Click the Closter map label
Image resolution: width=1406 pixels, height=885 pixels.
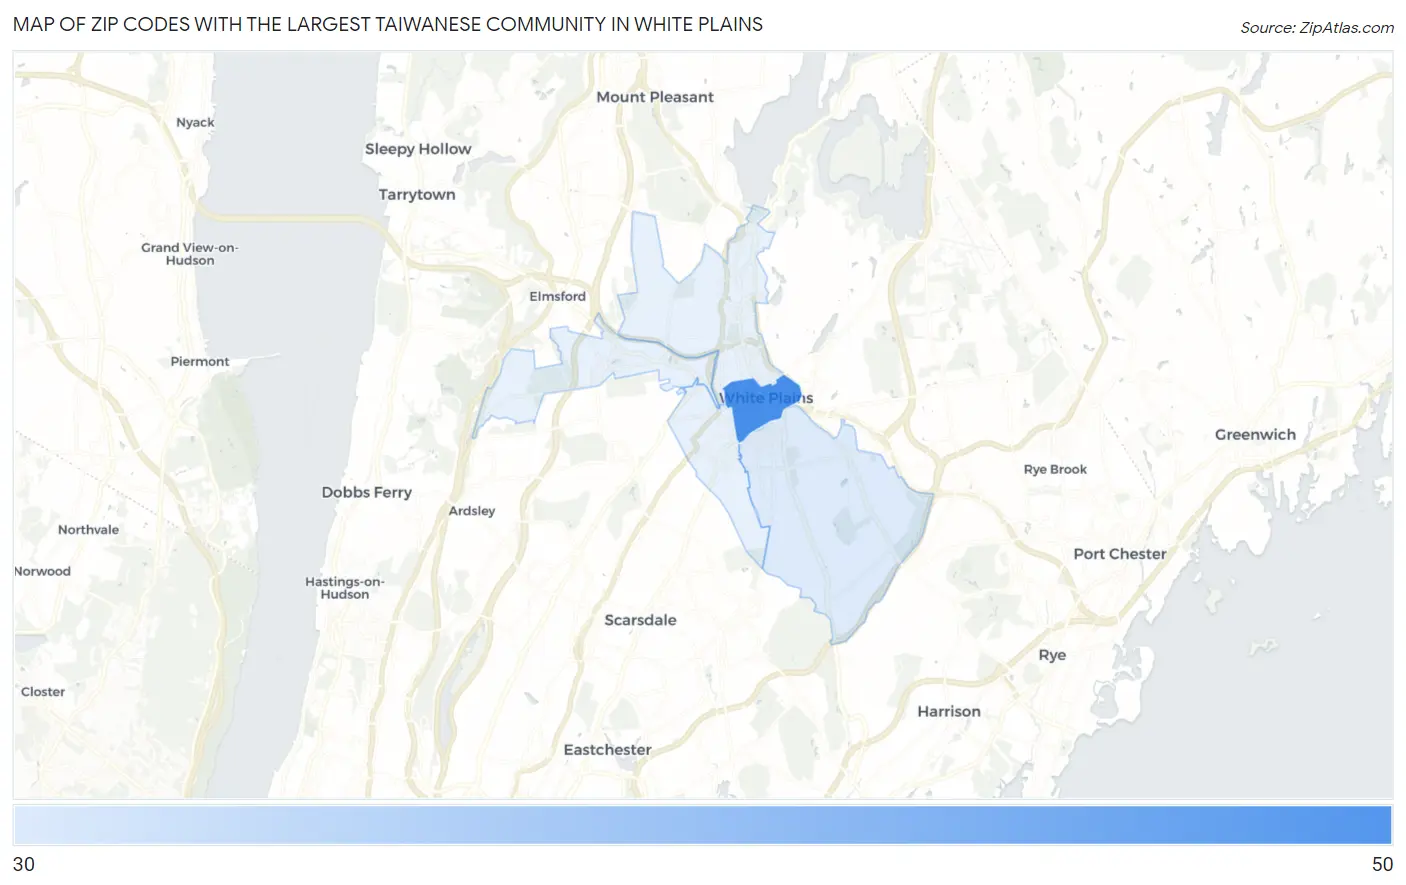[43, 692]
